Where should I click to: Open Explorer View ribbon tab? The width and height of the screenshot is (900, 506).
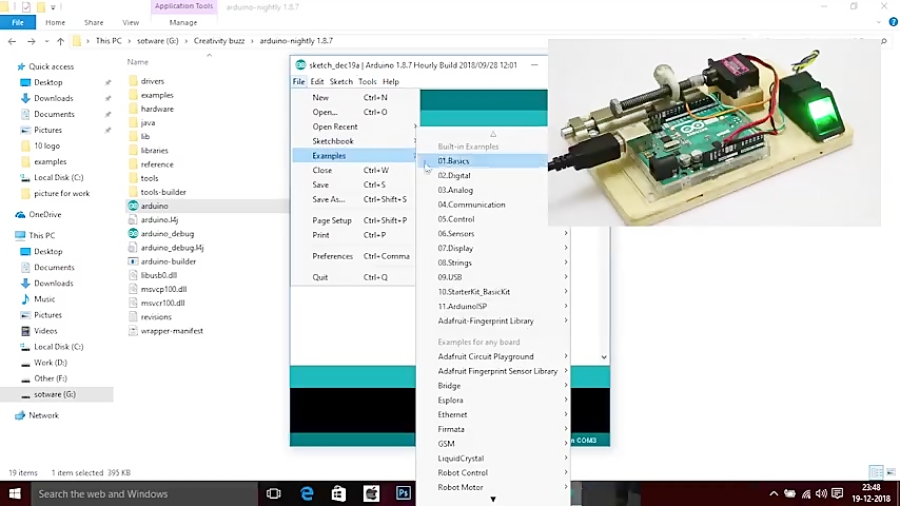click(x=130, y=22)
